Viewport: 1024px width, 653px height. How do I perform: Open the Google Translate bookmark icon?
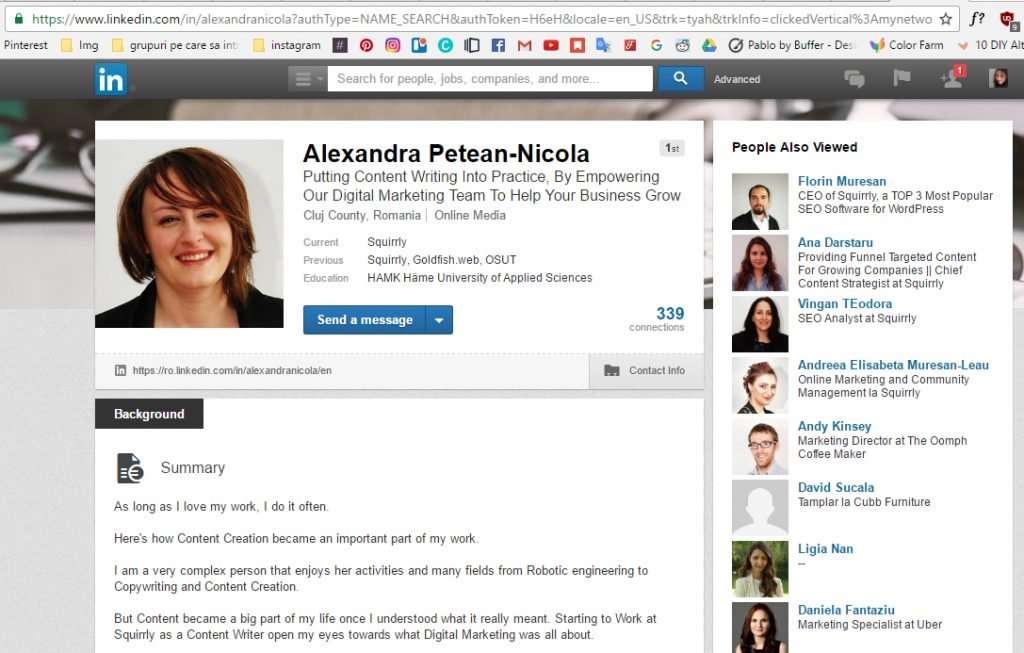click(x=603, y=45)
